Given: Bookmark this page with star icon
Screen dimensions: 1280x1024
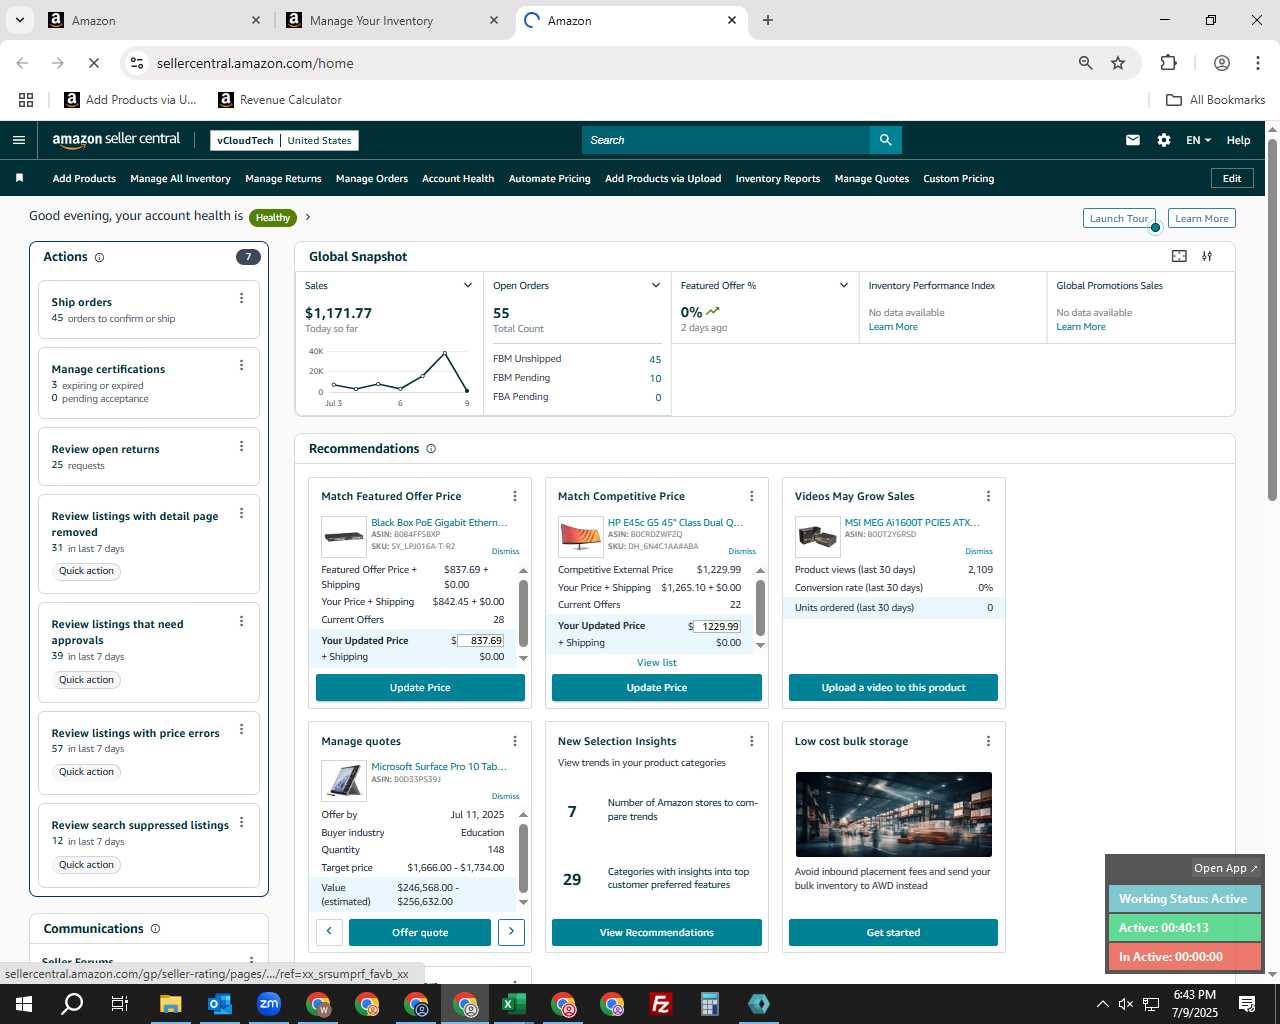Looking at the screenshot, I should [x=1118, y=63].
